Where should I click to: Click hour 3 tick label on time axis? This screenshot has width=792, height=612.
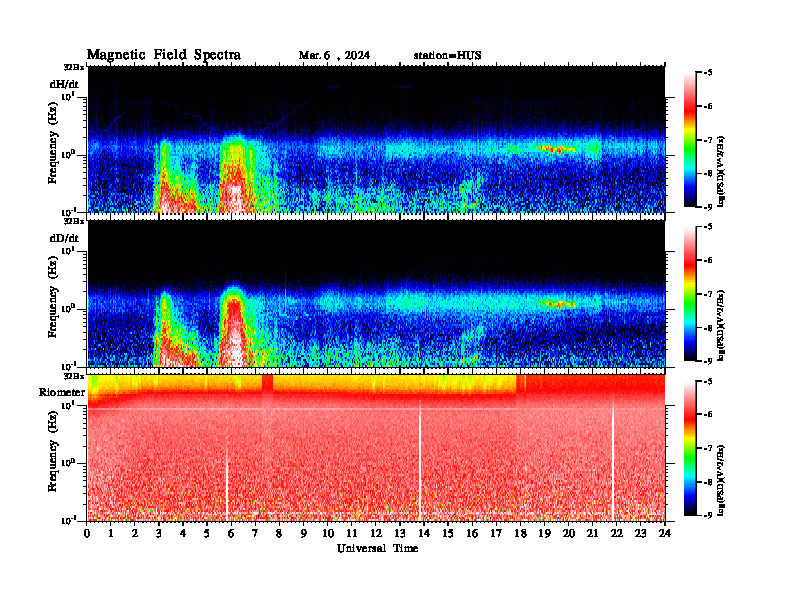click(160, 533)
